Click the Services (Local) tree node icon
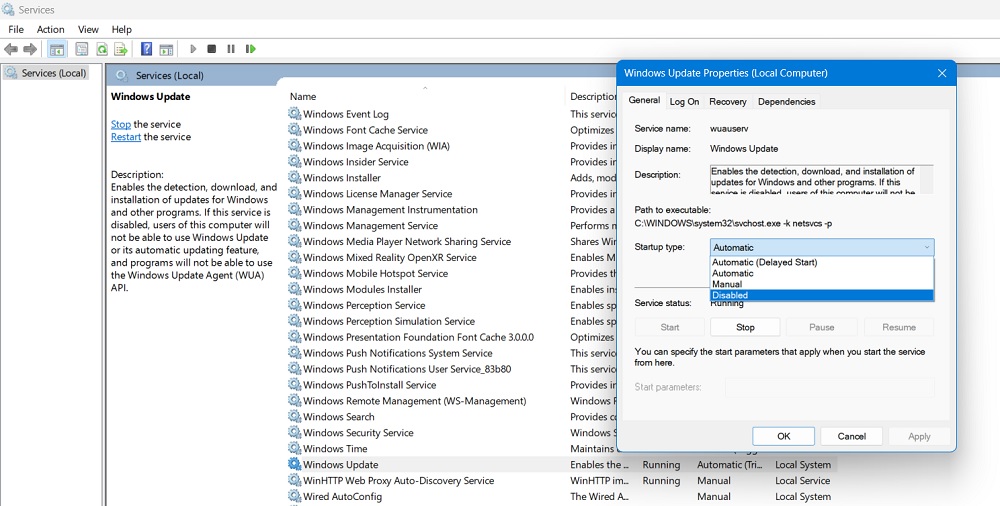The height and width of the screenshot is (506, 1000). tap(10, 73)
